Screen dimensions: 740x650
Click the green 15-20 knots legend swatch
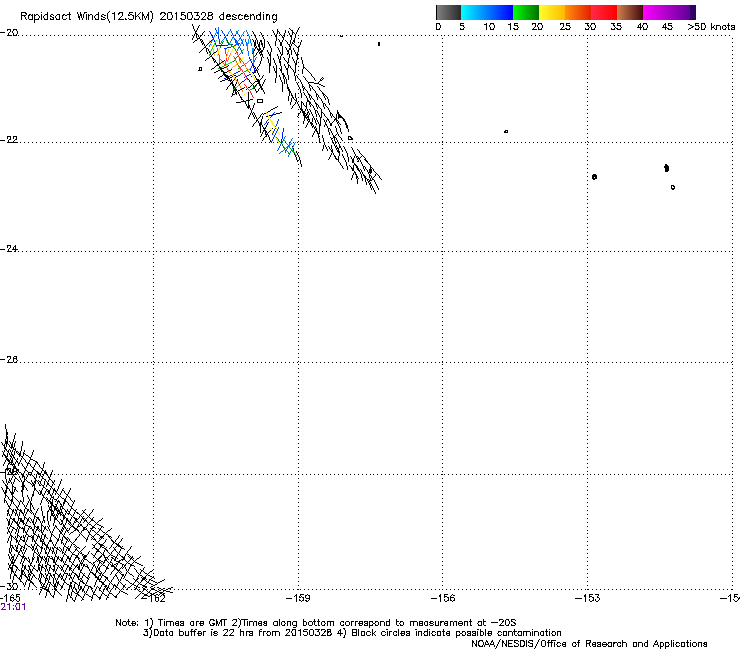click(526, 12)
